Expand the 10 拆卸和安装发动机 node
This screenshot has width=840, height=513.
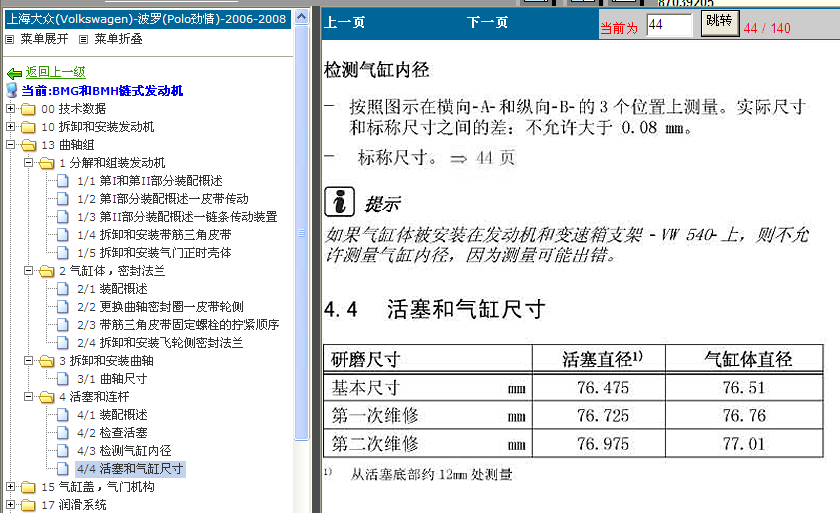[10, 127]
